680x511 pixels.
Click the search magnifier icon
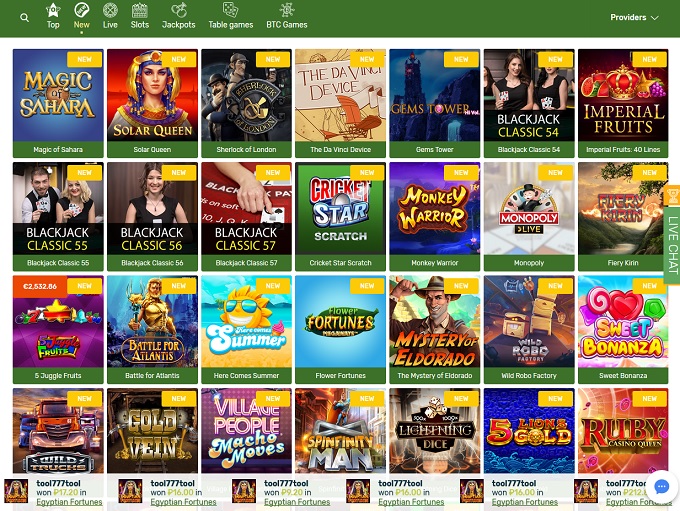point(24,18)
